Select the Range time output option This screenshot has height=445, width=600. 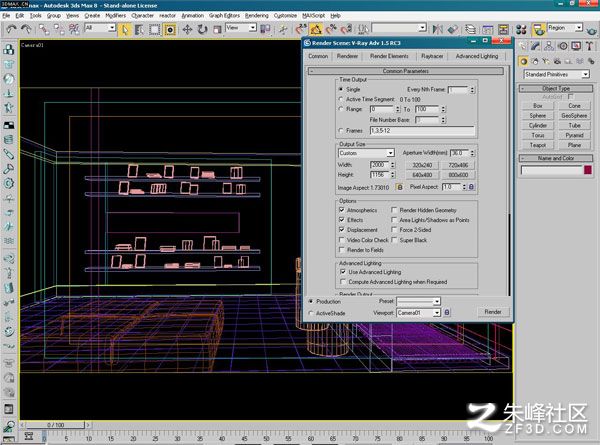tap(341, 109)
